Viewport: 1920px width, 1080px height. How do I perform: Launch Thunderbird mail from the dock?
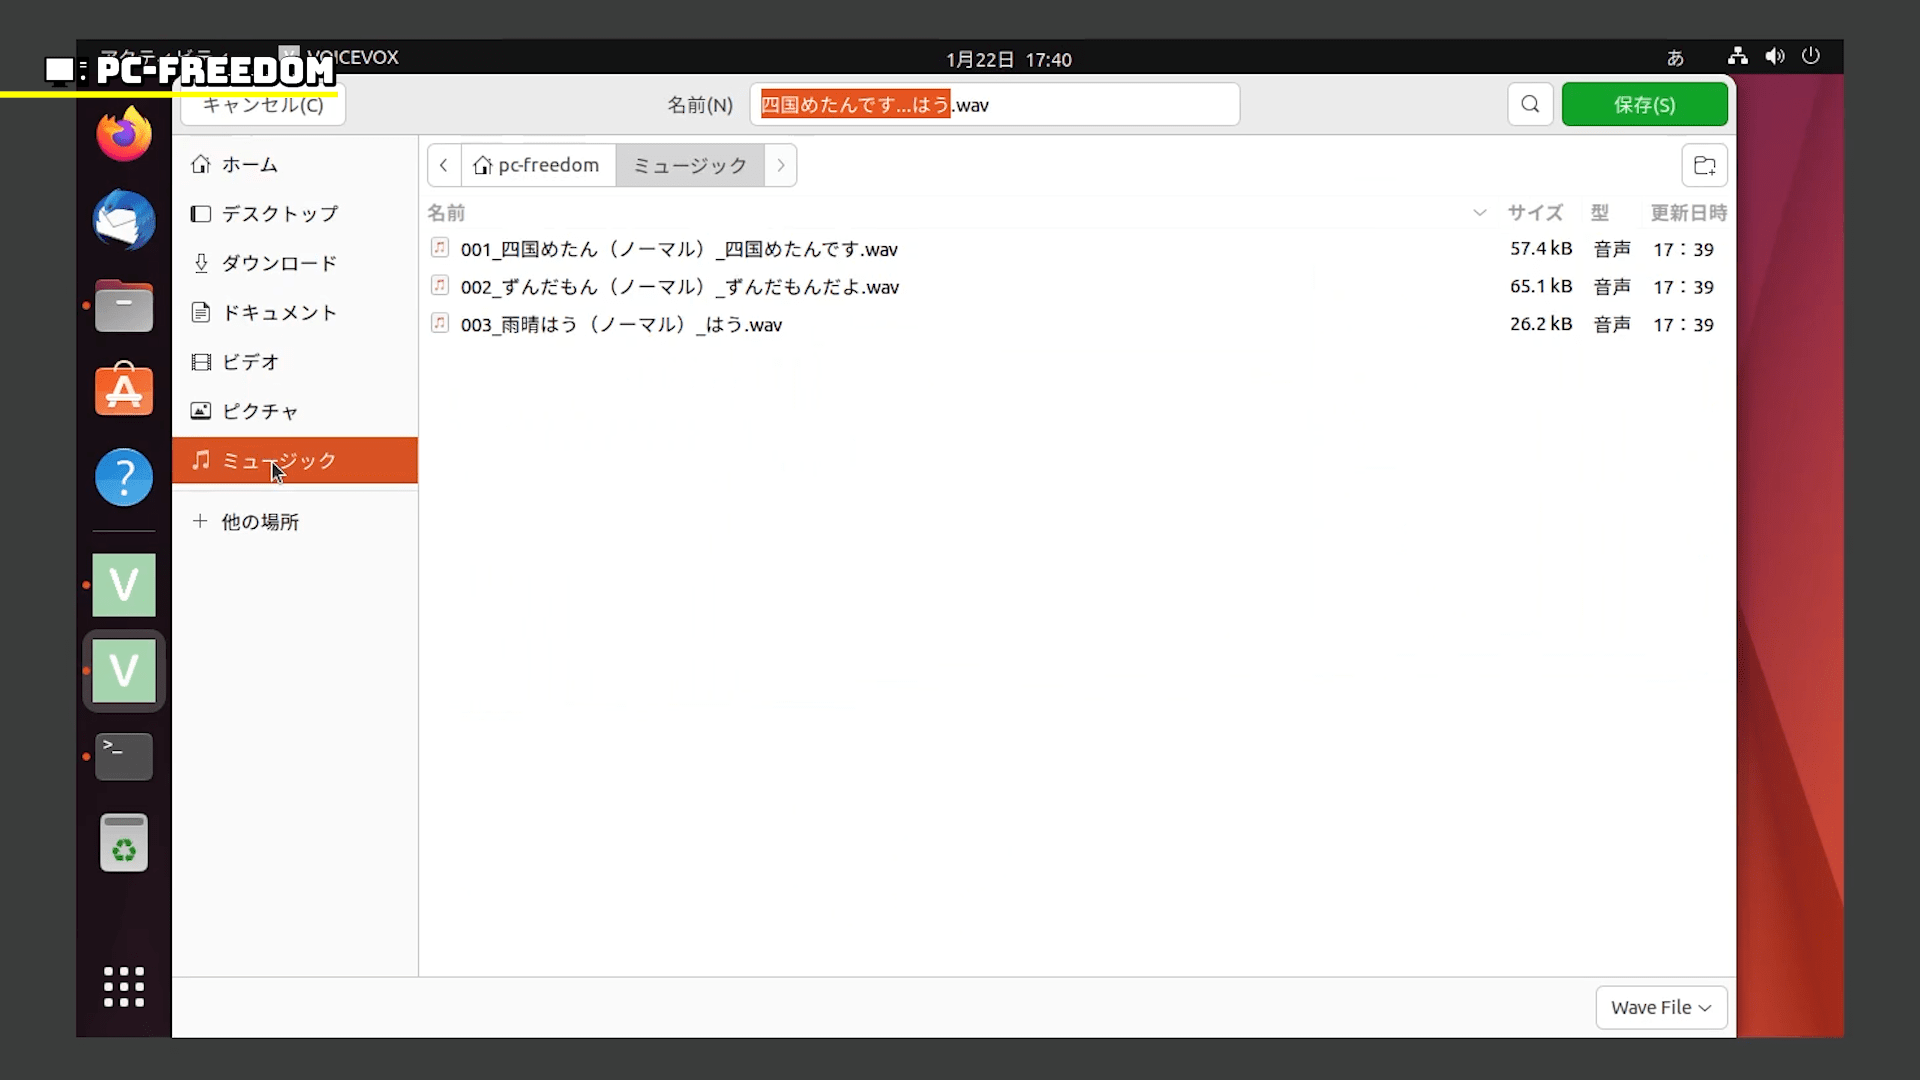point(124,220)
